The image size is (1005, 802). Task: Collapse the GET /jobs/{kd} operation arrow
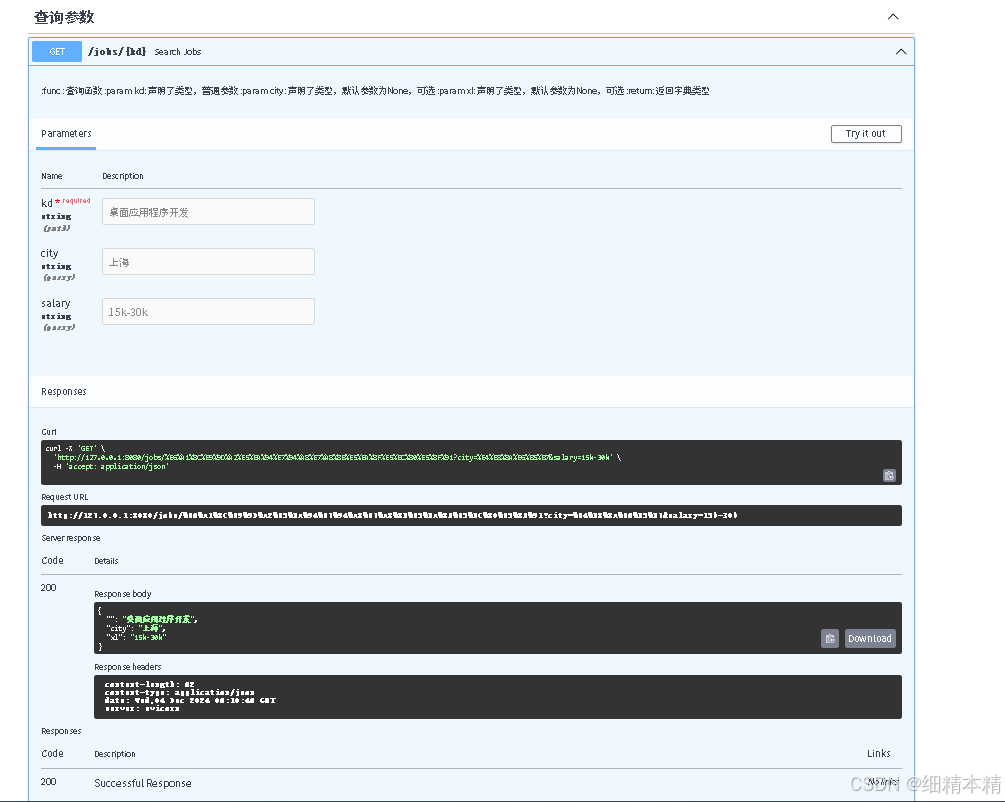click(901, 52)
